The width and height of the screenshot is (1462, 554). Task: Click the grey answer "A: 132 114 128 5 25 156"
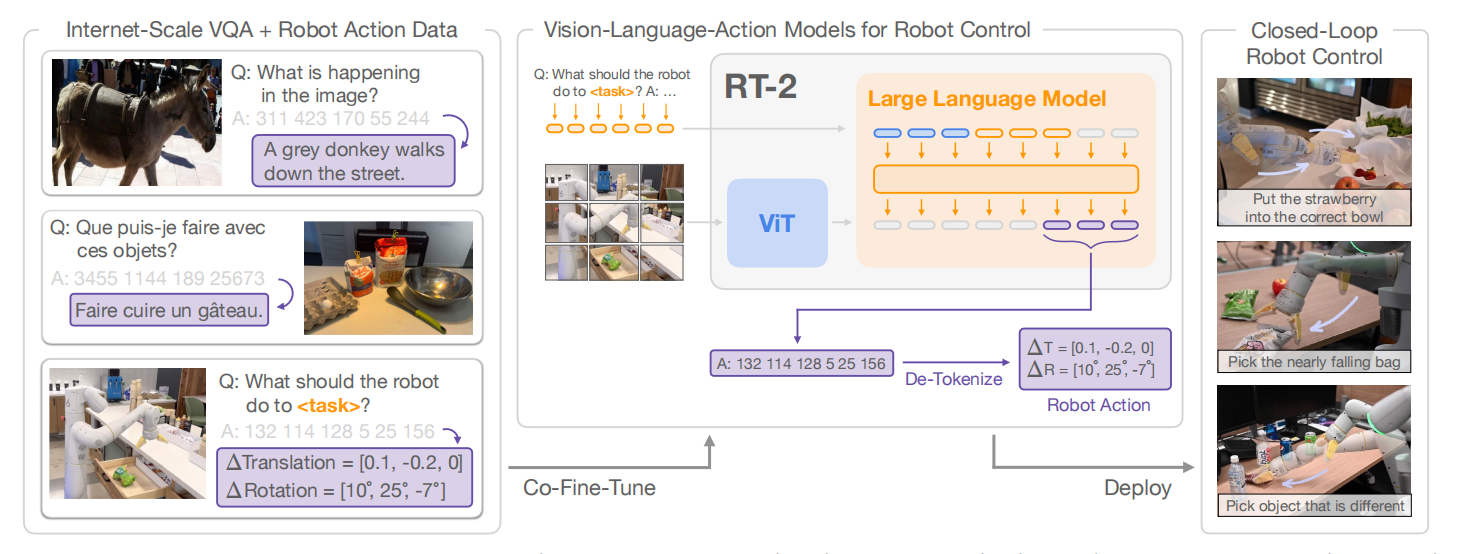point(326,432)
